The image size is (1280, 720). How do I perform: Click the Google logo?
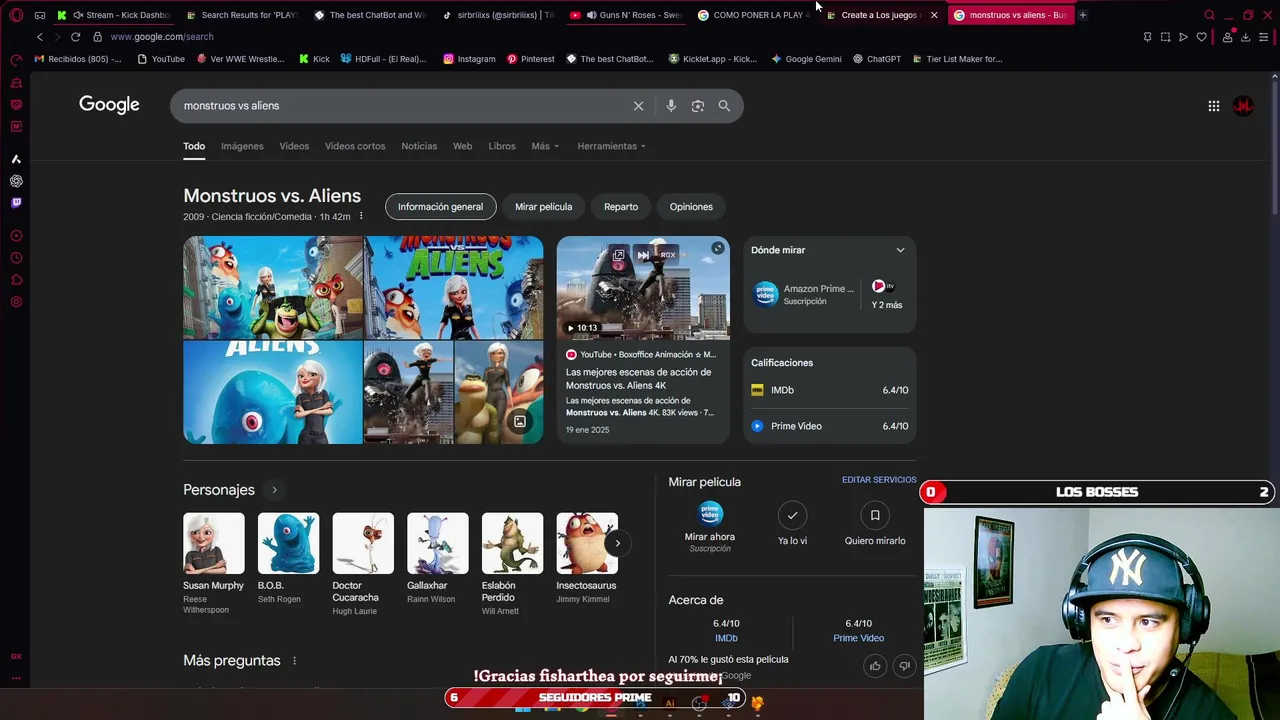click(x=109, y=105)
